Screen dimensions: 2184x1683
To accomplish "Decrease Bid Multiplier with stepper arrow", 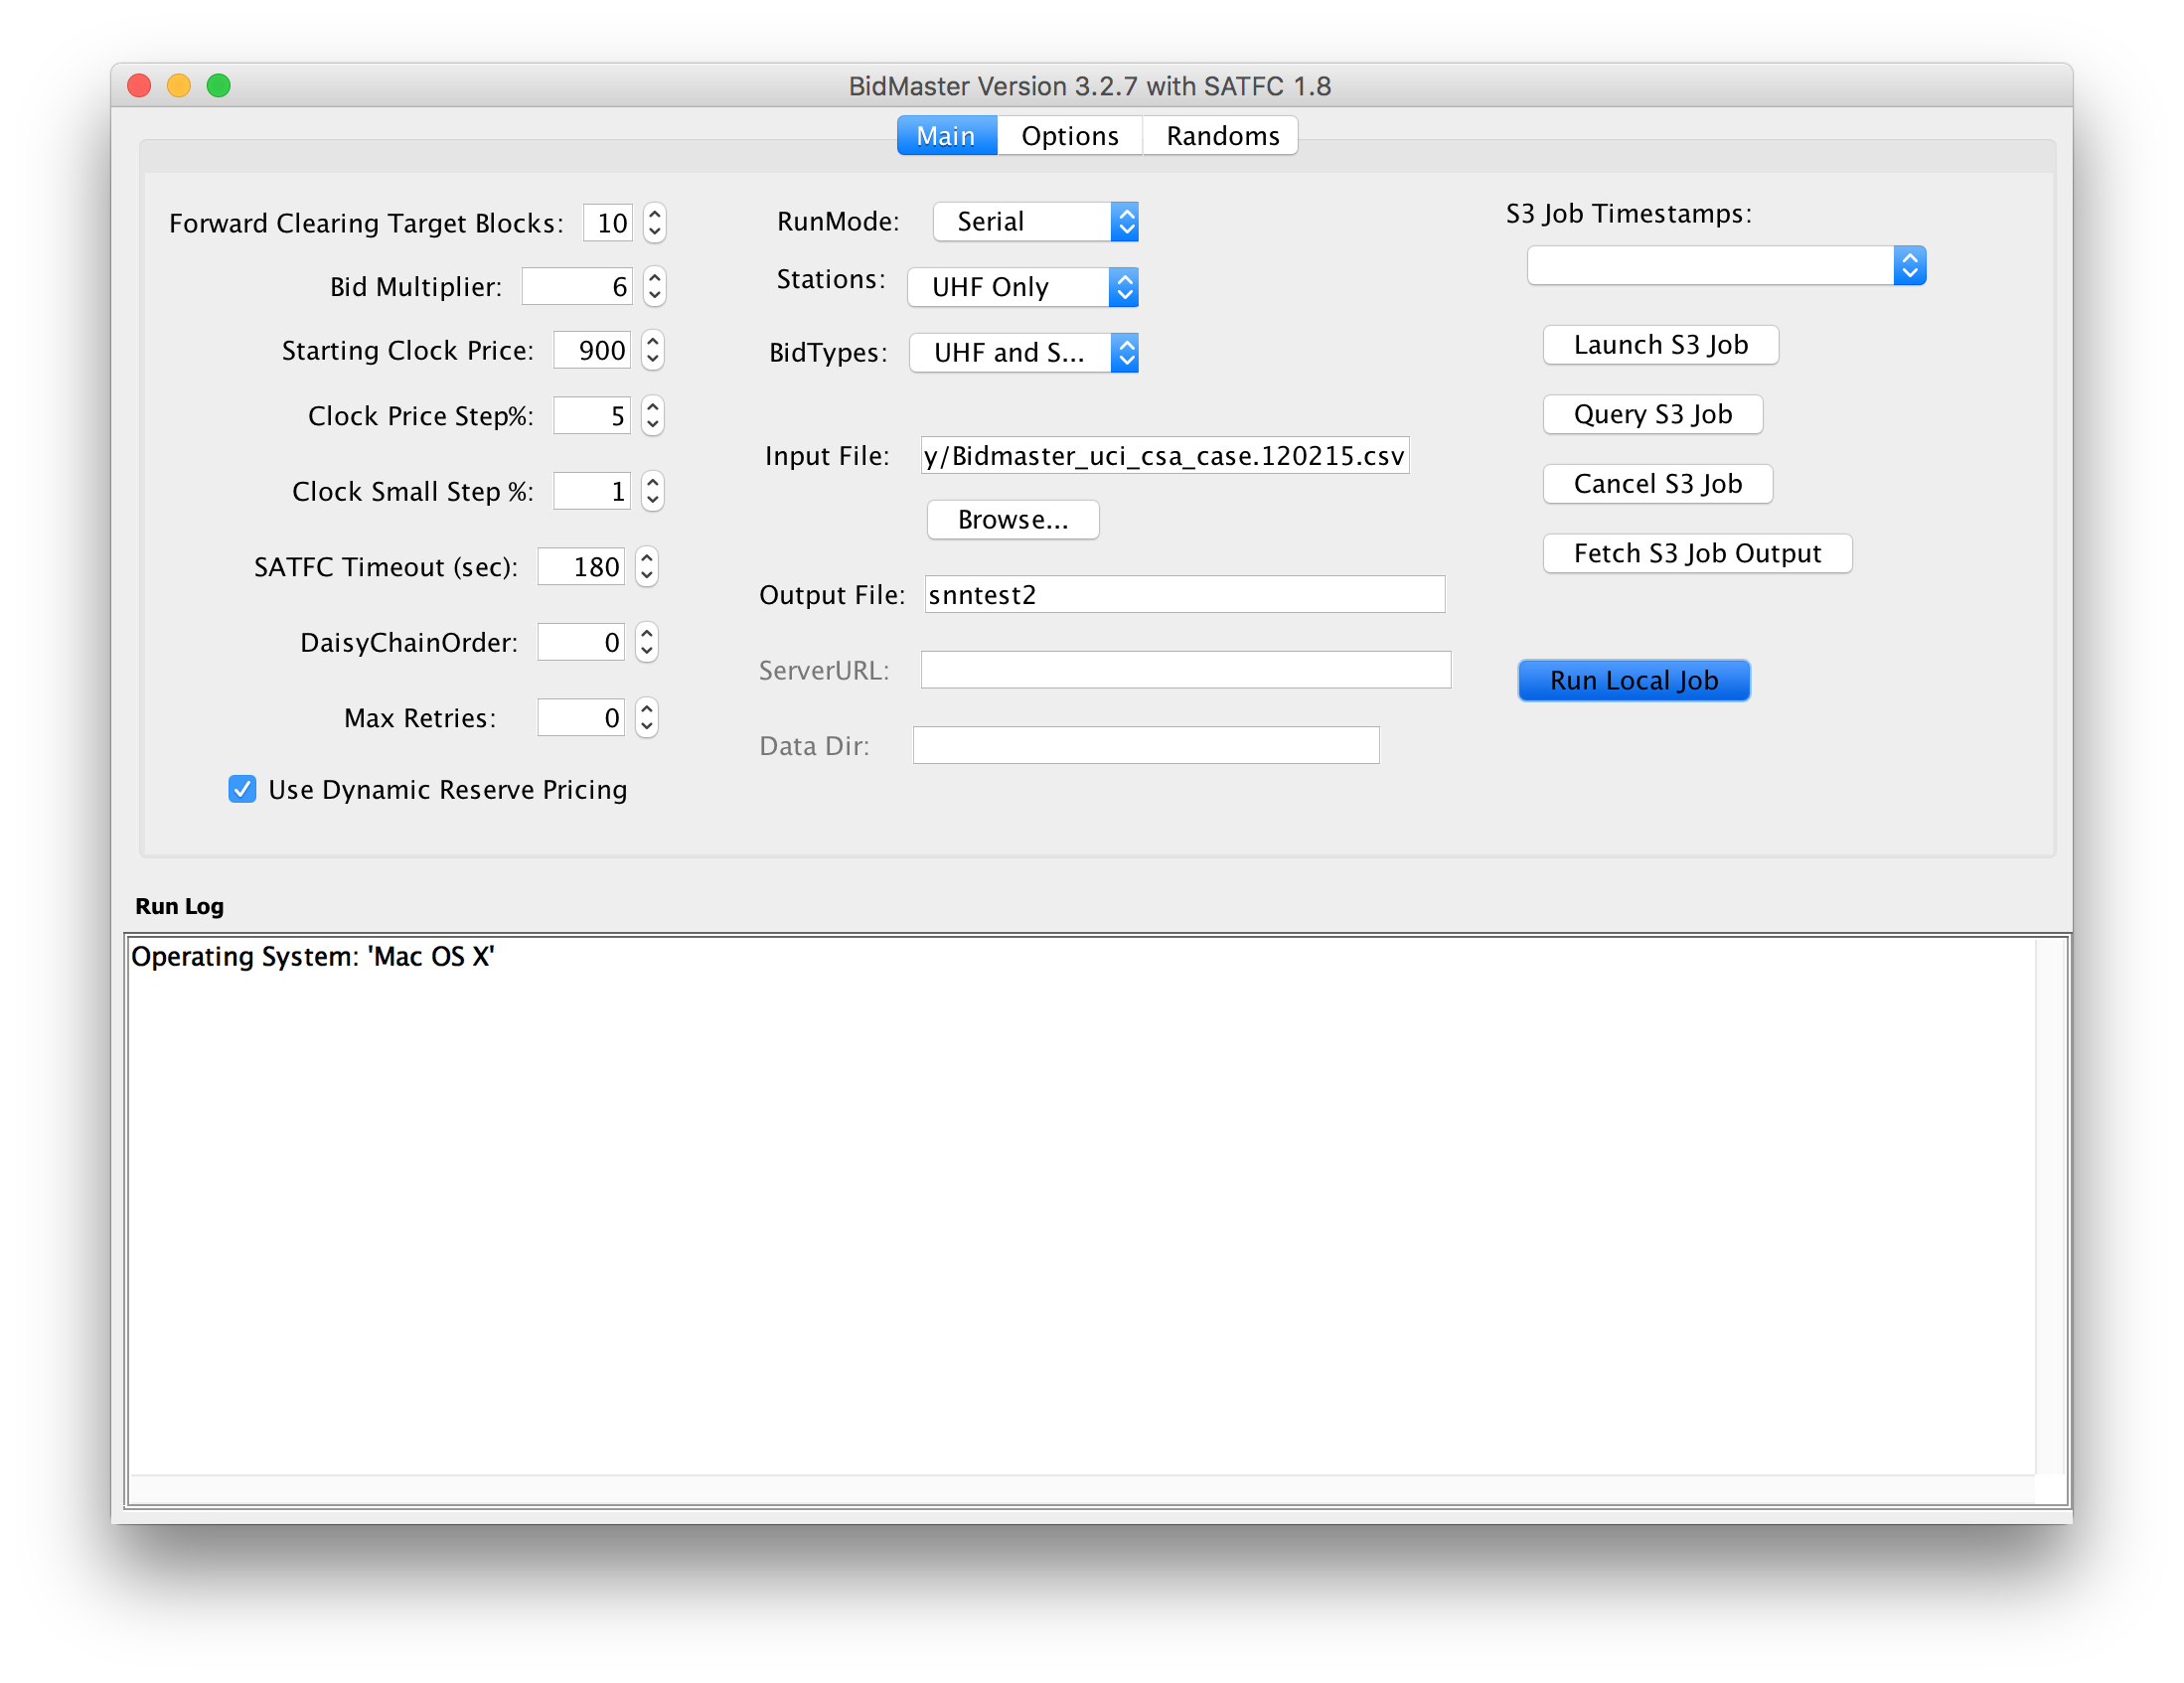I will tap(654, 297).
